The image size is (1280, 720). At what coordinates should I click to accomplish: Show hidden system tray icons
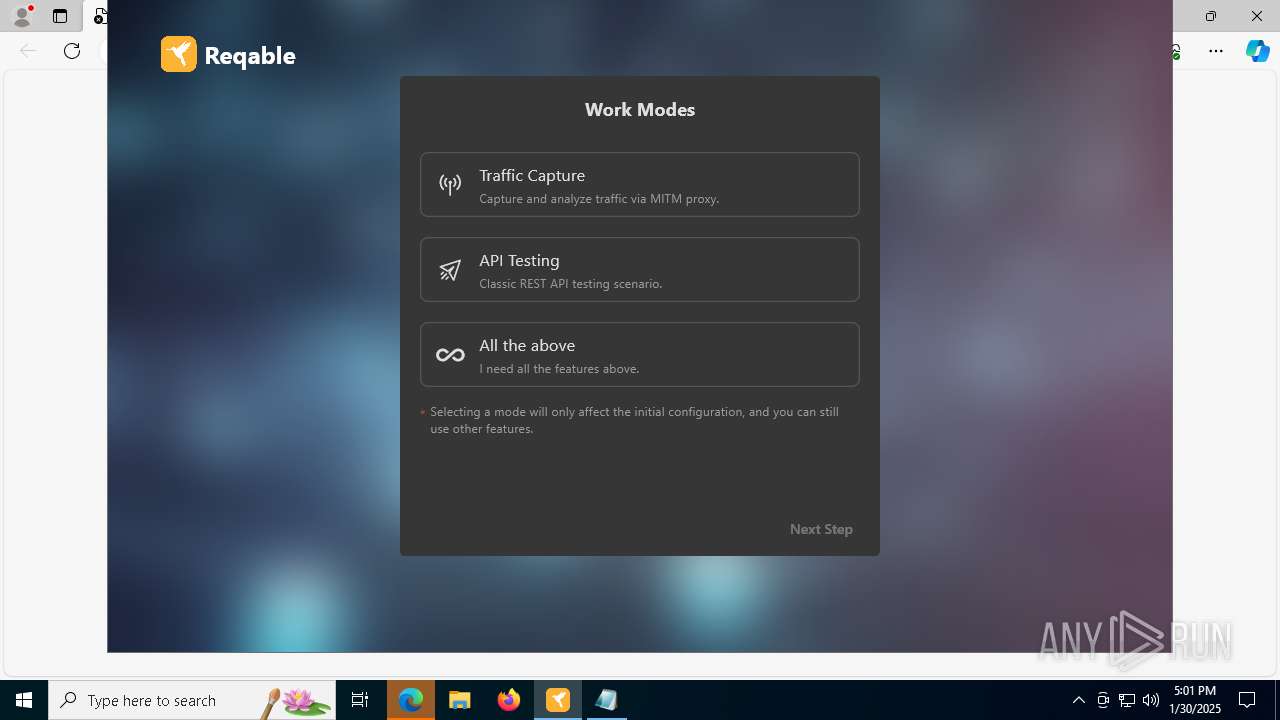(1079, 700)
